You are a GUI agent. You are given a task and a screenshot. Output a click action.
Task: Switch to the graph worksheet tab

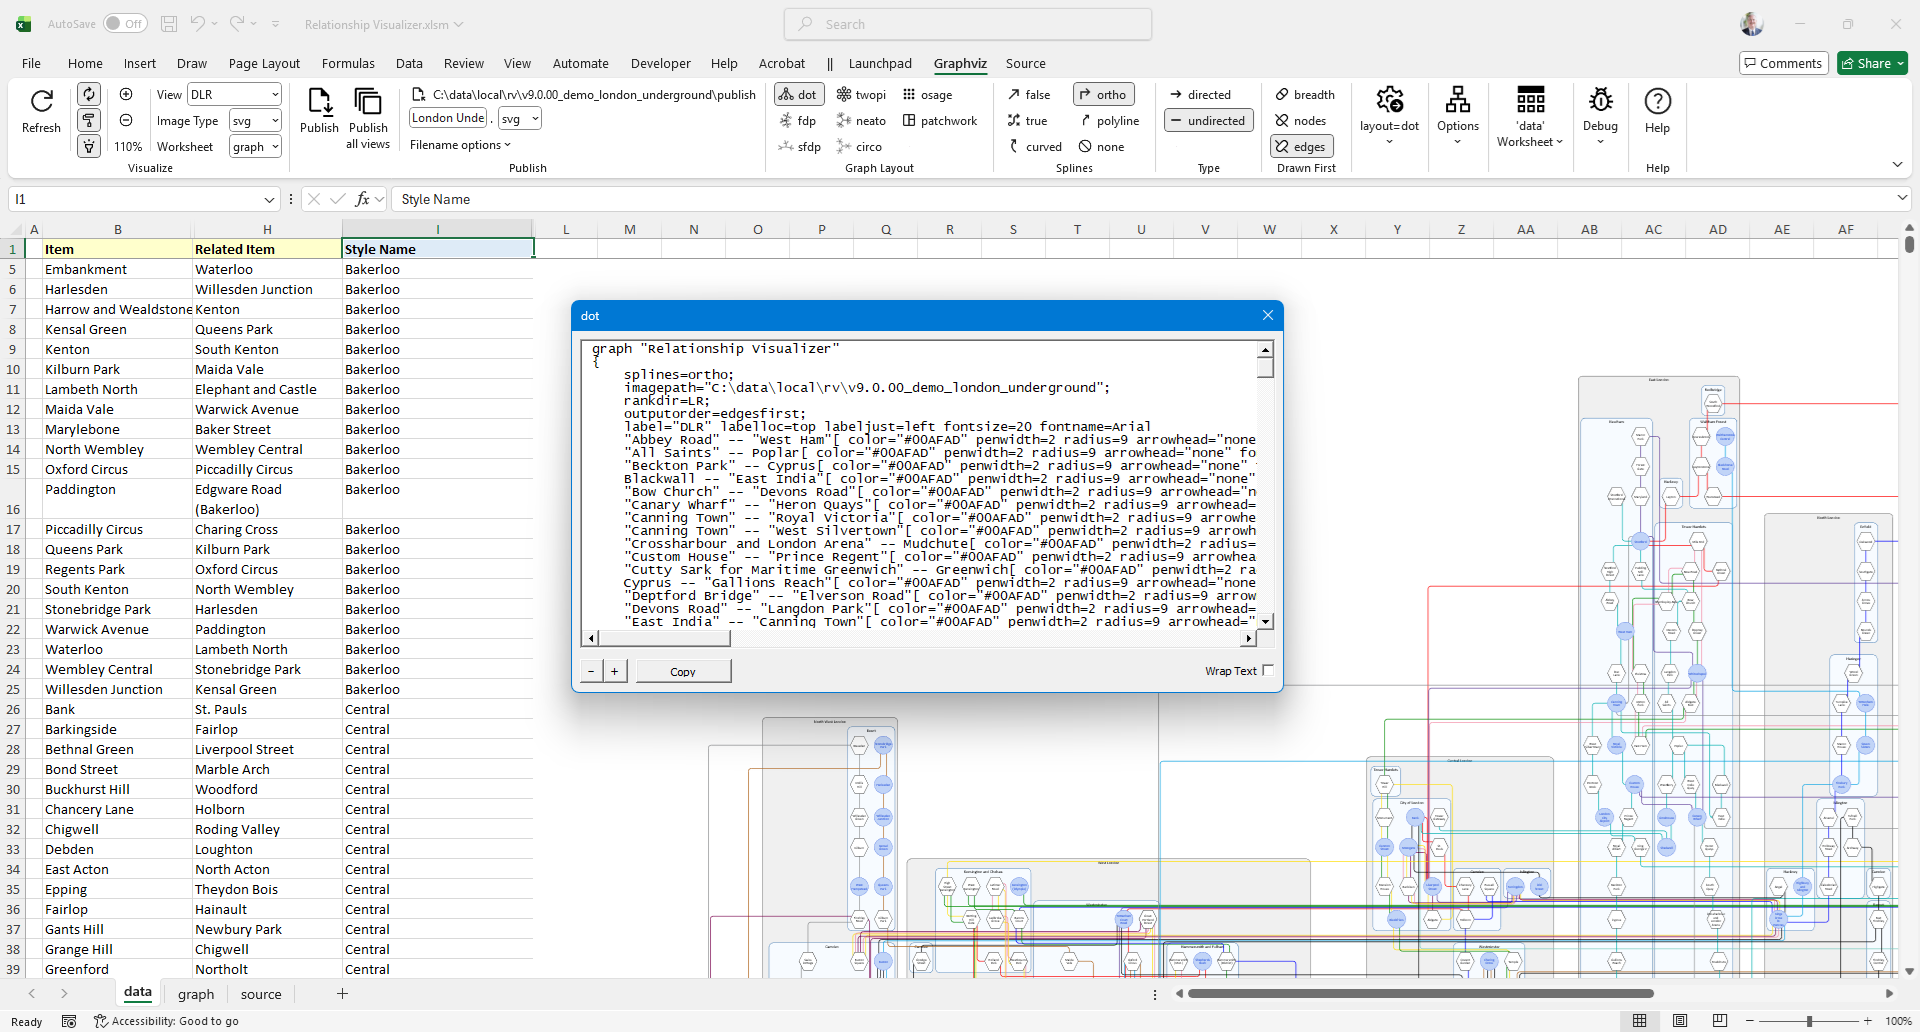(x=196, y=994)
